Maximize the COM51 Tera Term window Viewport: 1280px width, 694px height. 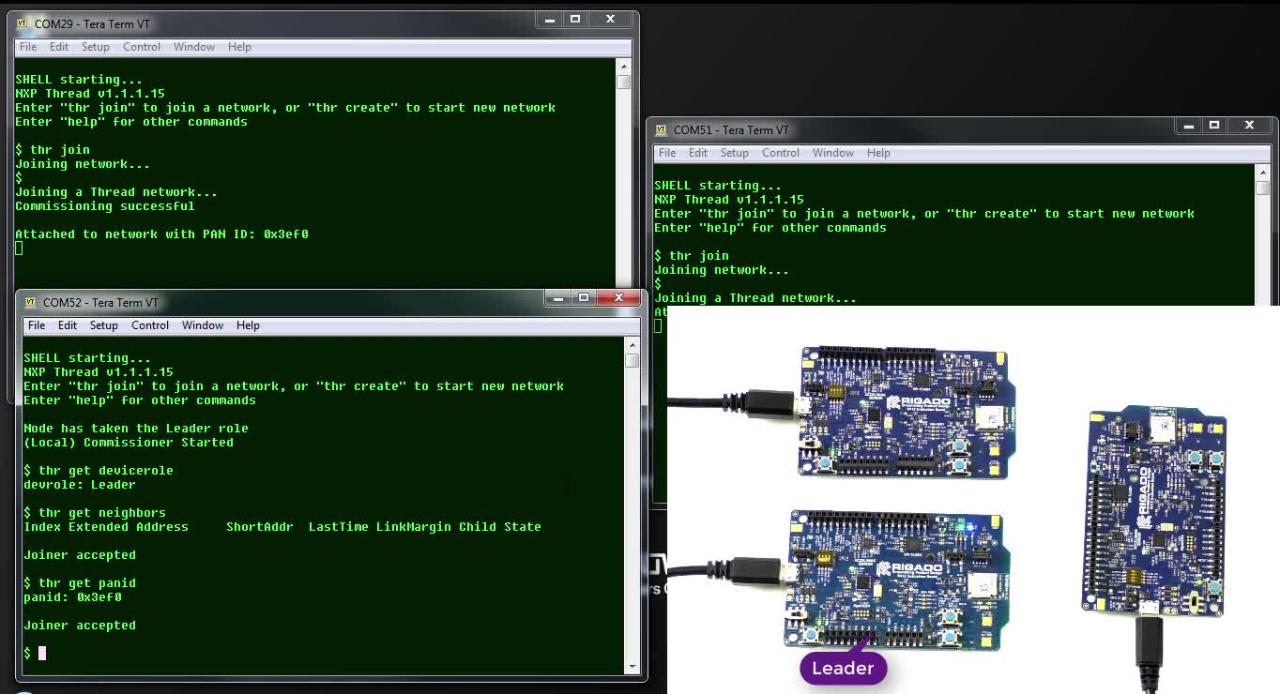[1214, 126]
